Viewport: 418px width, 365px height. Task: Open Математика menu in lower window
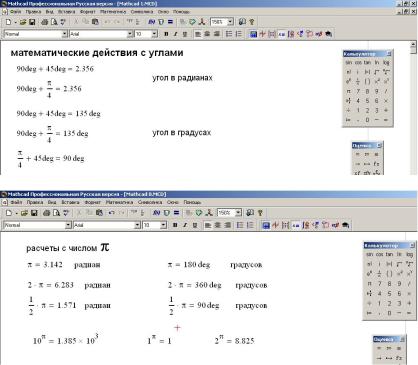click(119, 202)
